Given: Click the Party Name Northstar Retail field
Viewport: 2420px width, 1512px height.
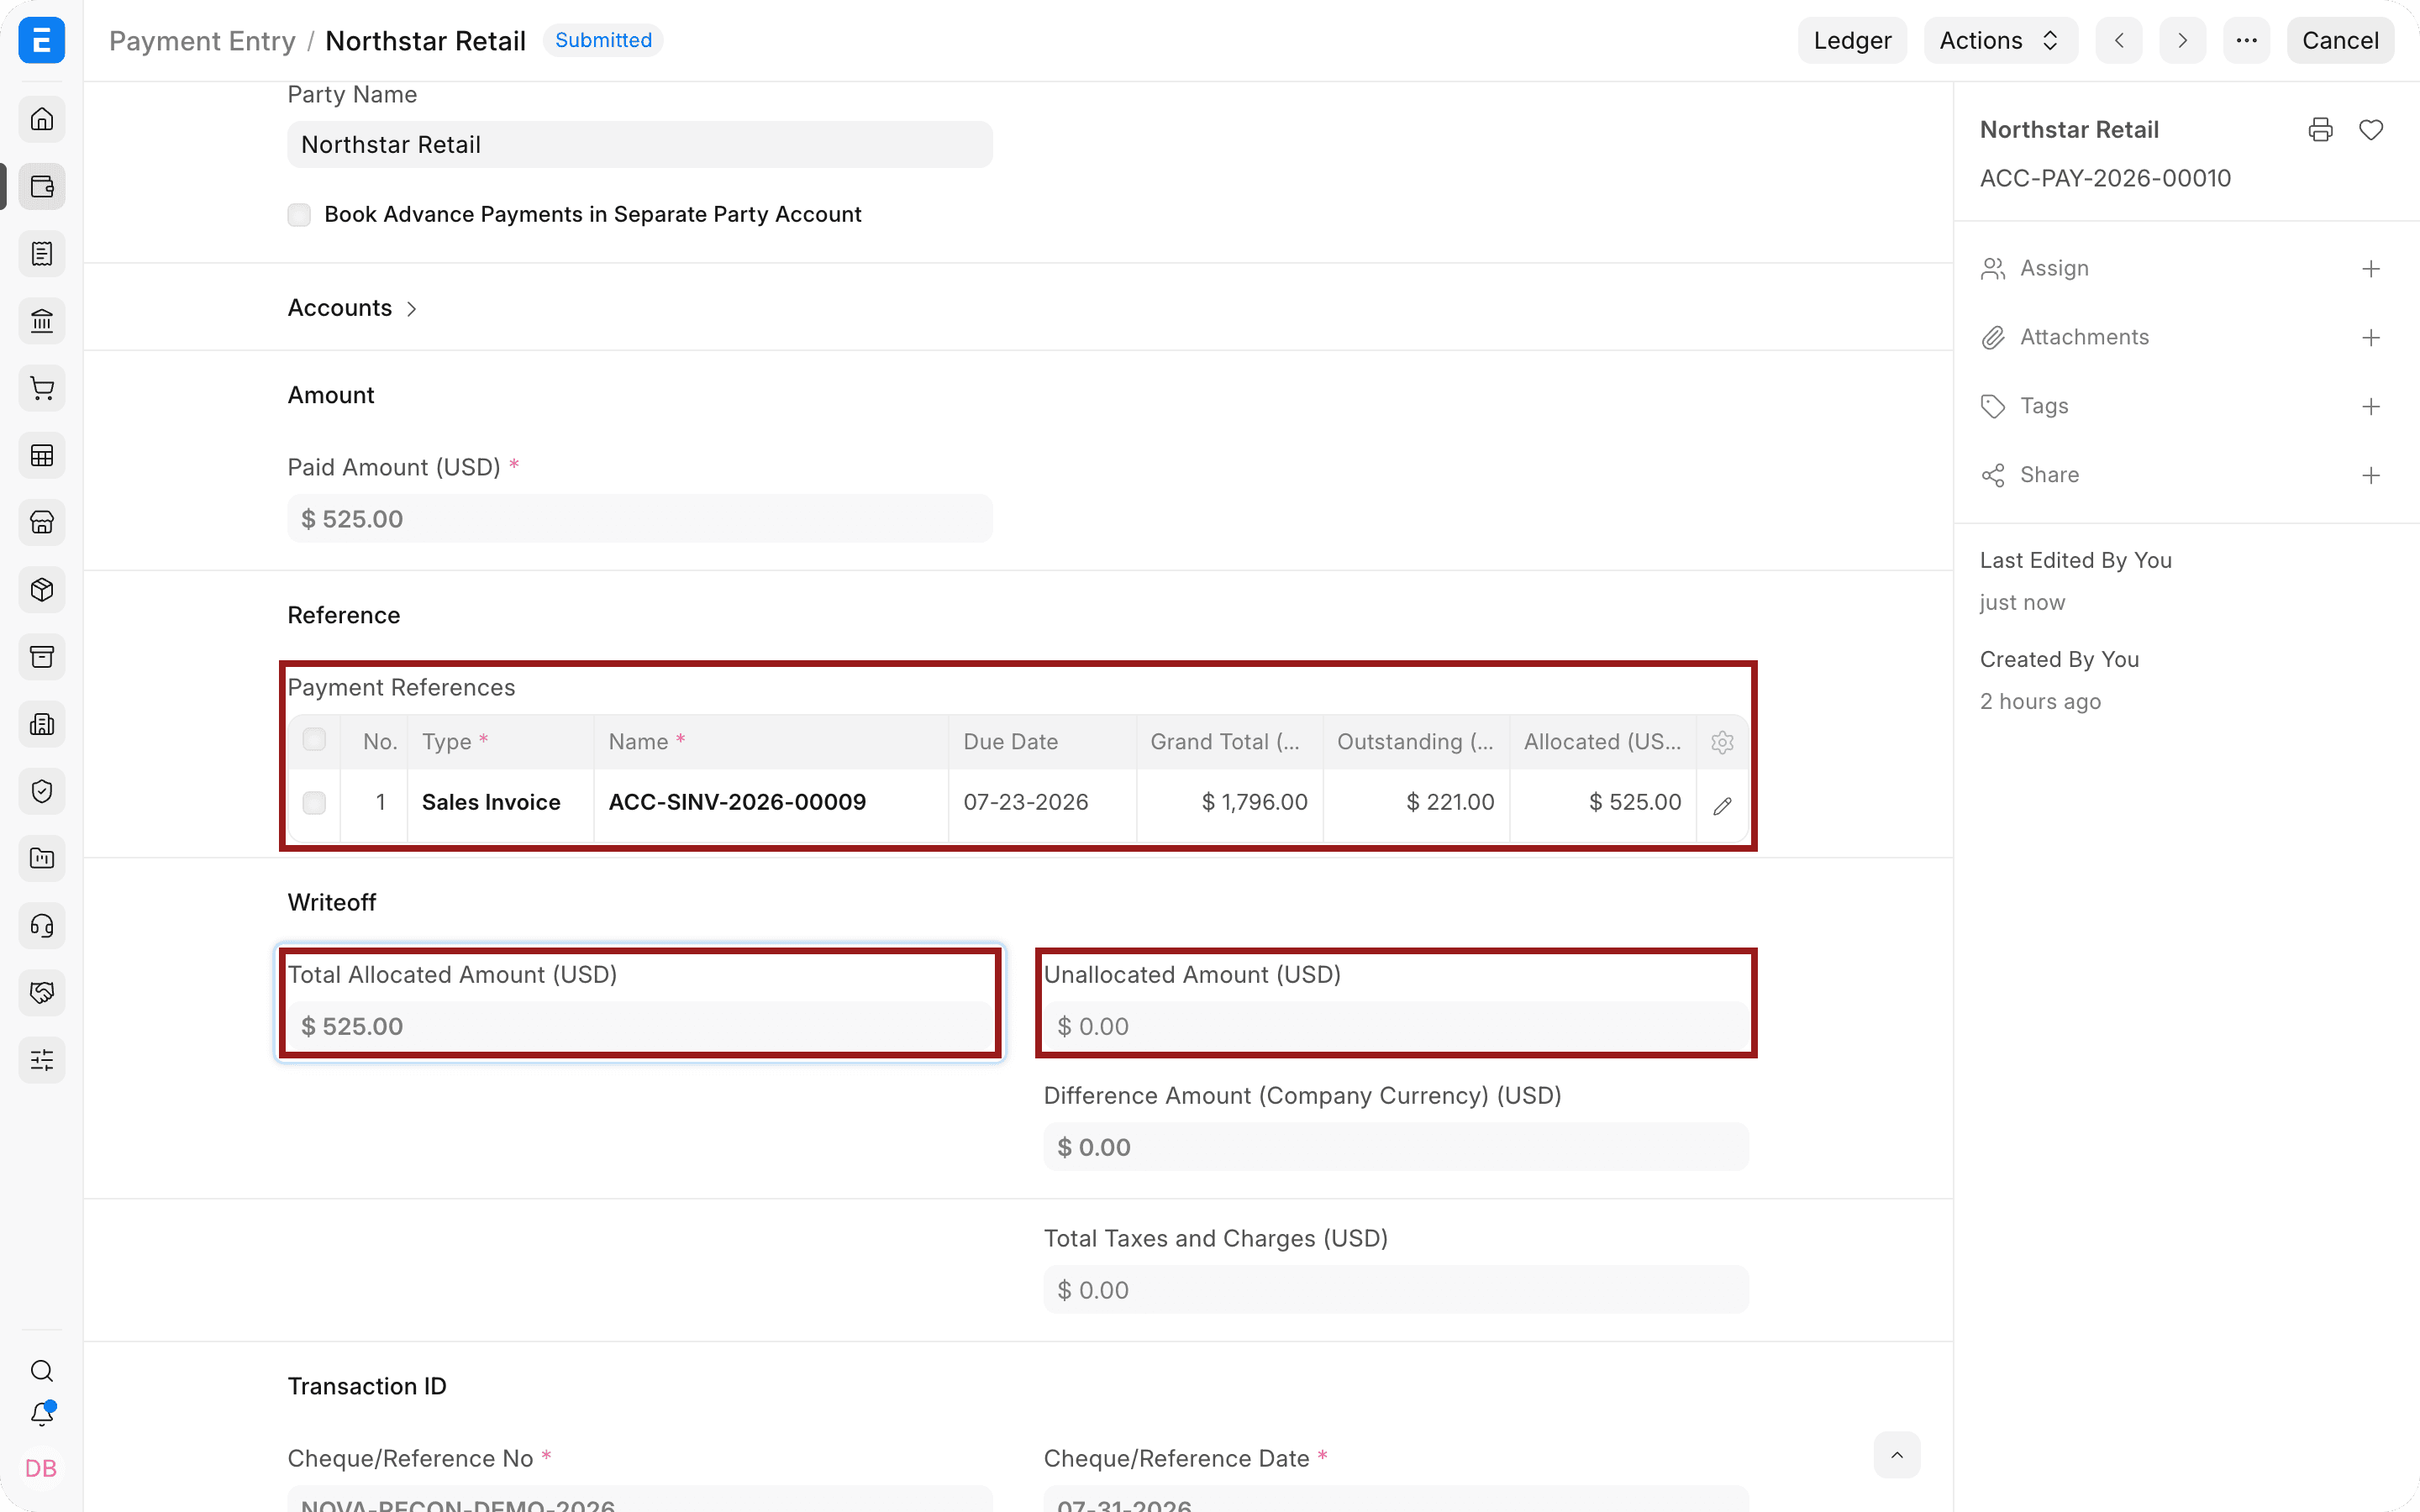Looking at the screenshot, I should click(640, 145).
